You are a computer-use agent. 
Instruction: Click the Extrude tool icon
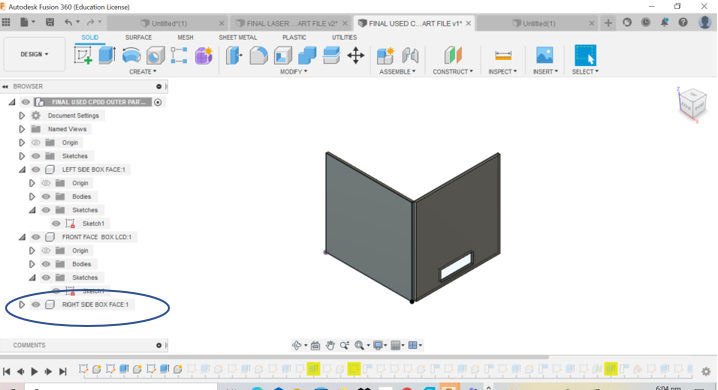coord(107,55)
